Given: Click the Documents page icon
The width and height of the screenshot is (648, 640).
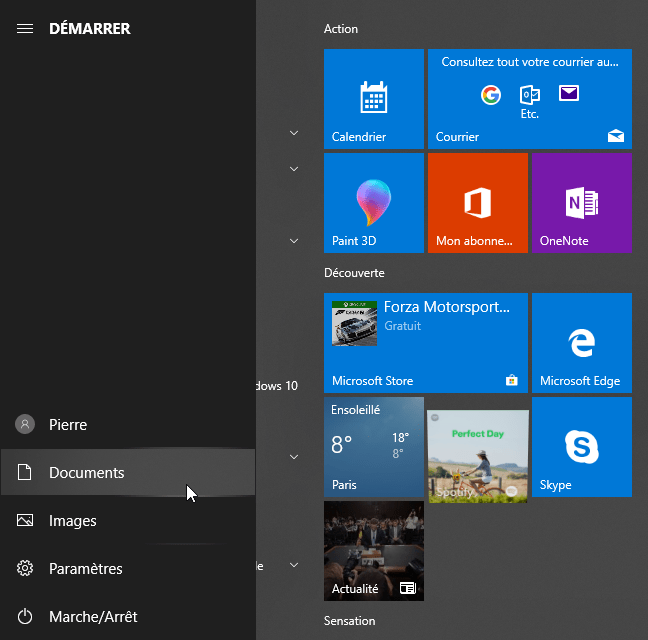Looking at the screenshot, I should pos(24,472).
